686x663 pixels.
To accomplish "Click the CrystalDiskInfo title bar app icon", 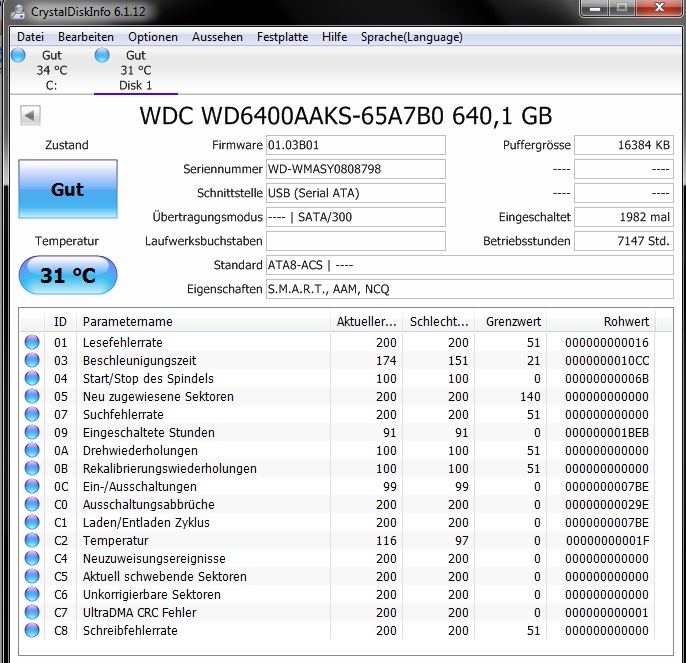I will click(x=18, y=11).
